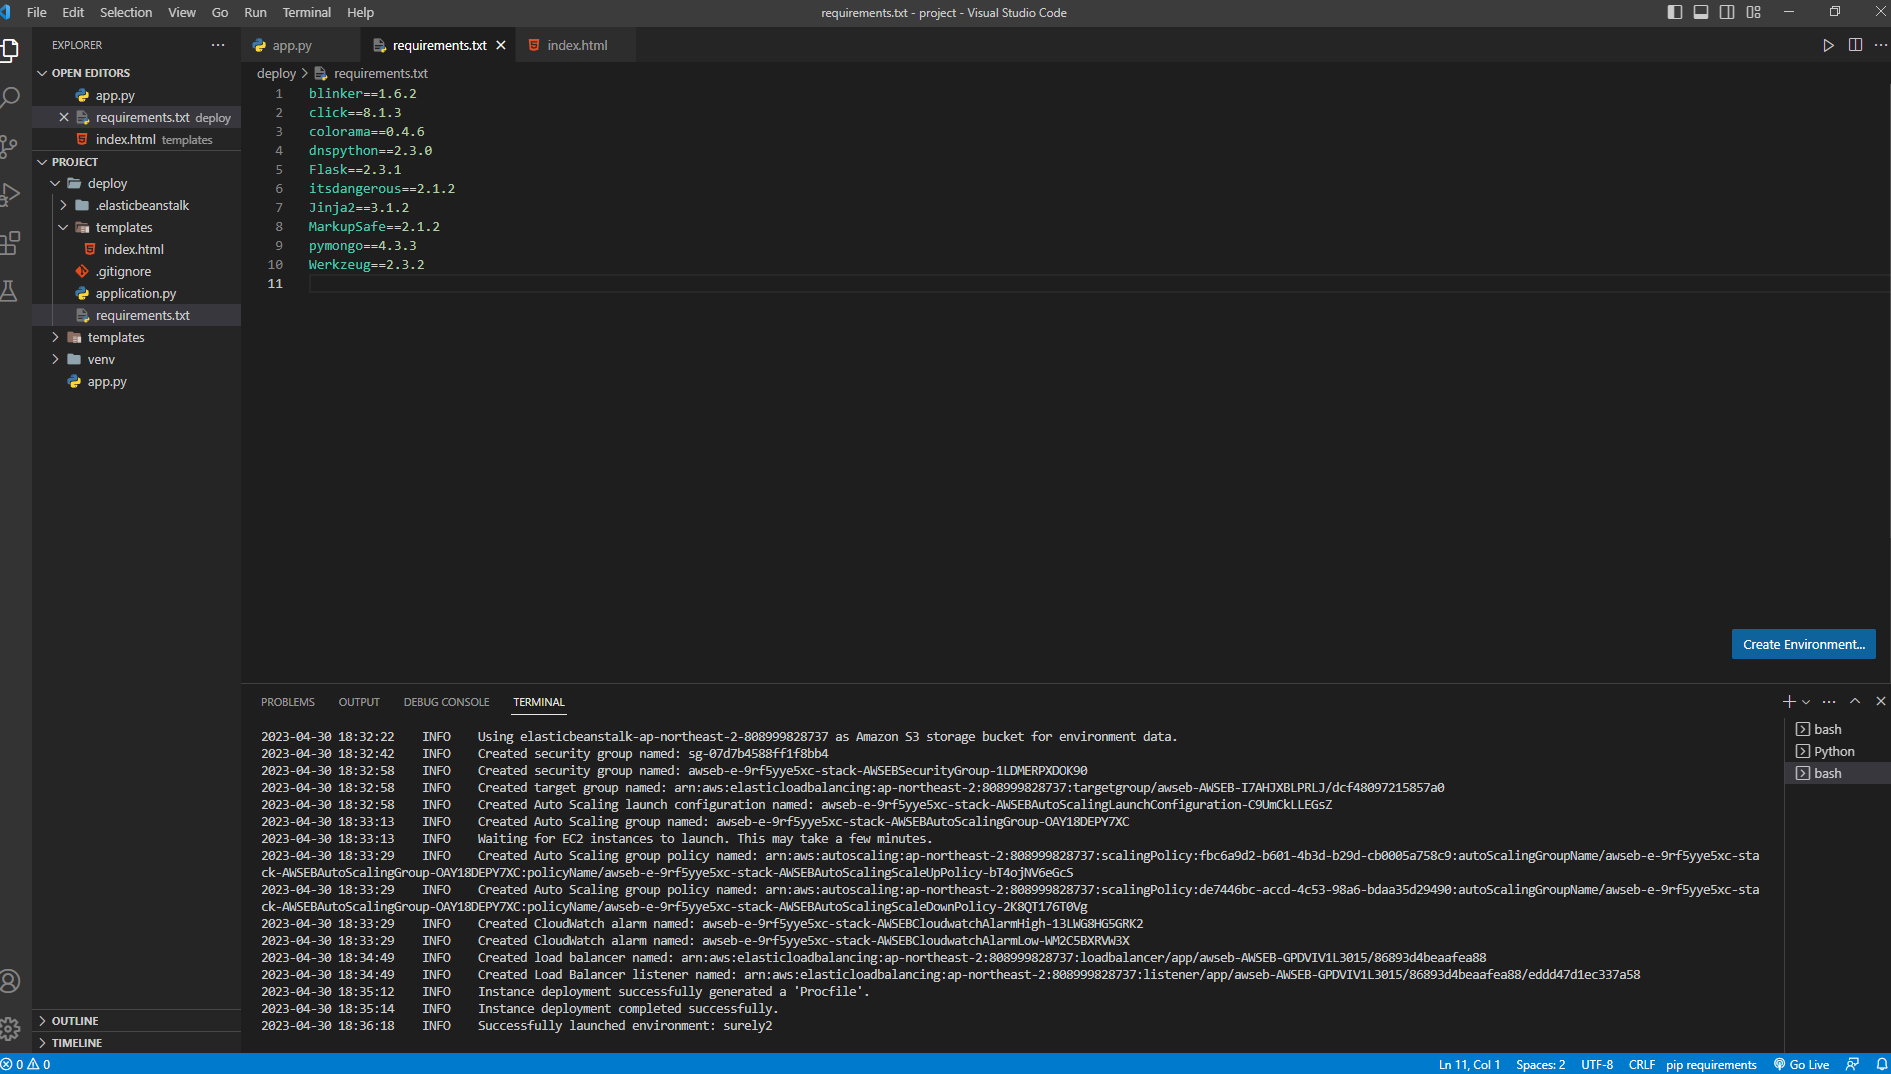This screenshot has height=1074, width=1891.
Task: Open index.html under deploy templates folder
Action: 134,249
